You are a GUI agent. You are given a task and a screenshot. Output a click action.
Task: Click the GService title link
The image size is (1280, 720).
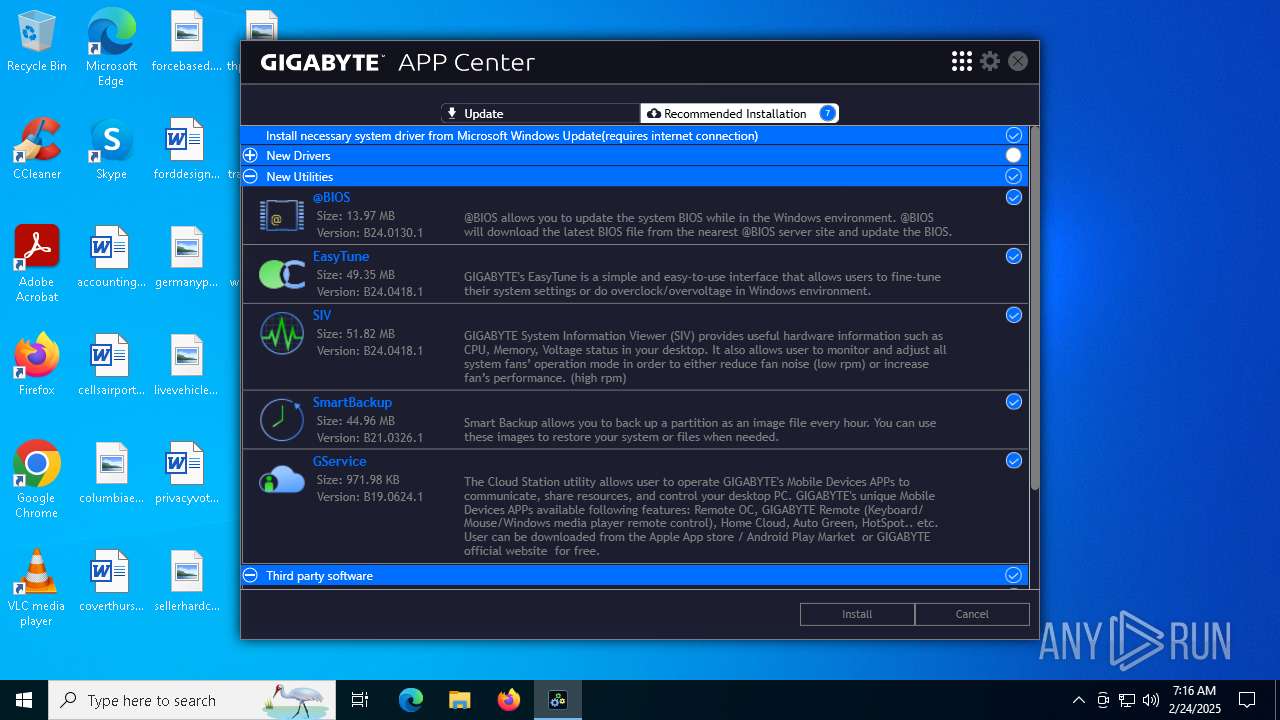tap(340, 462)
